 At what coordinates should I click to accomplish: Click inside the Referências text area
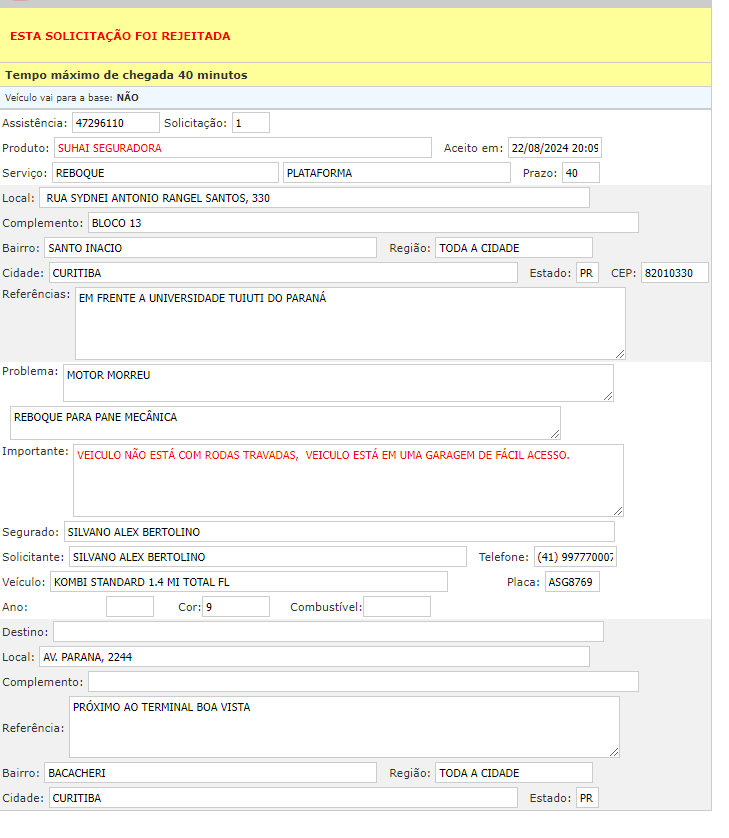350,322
